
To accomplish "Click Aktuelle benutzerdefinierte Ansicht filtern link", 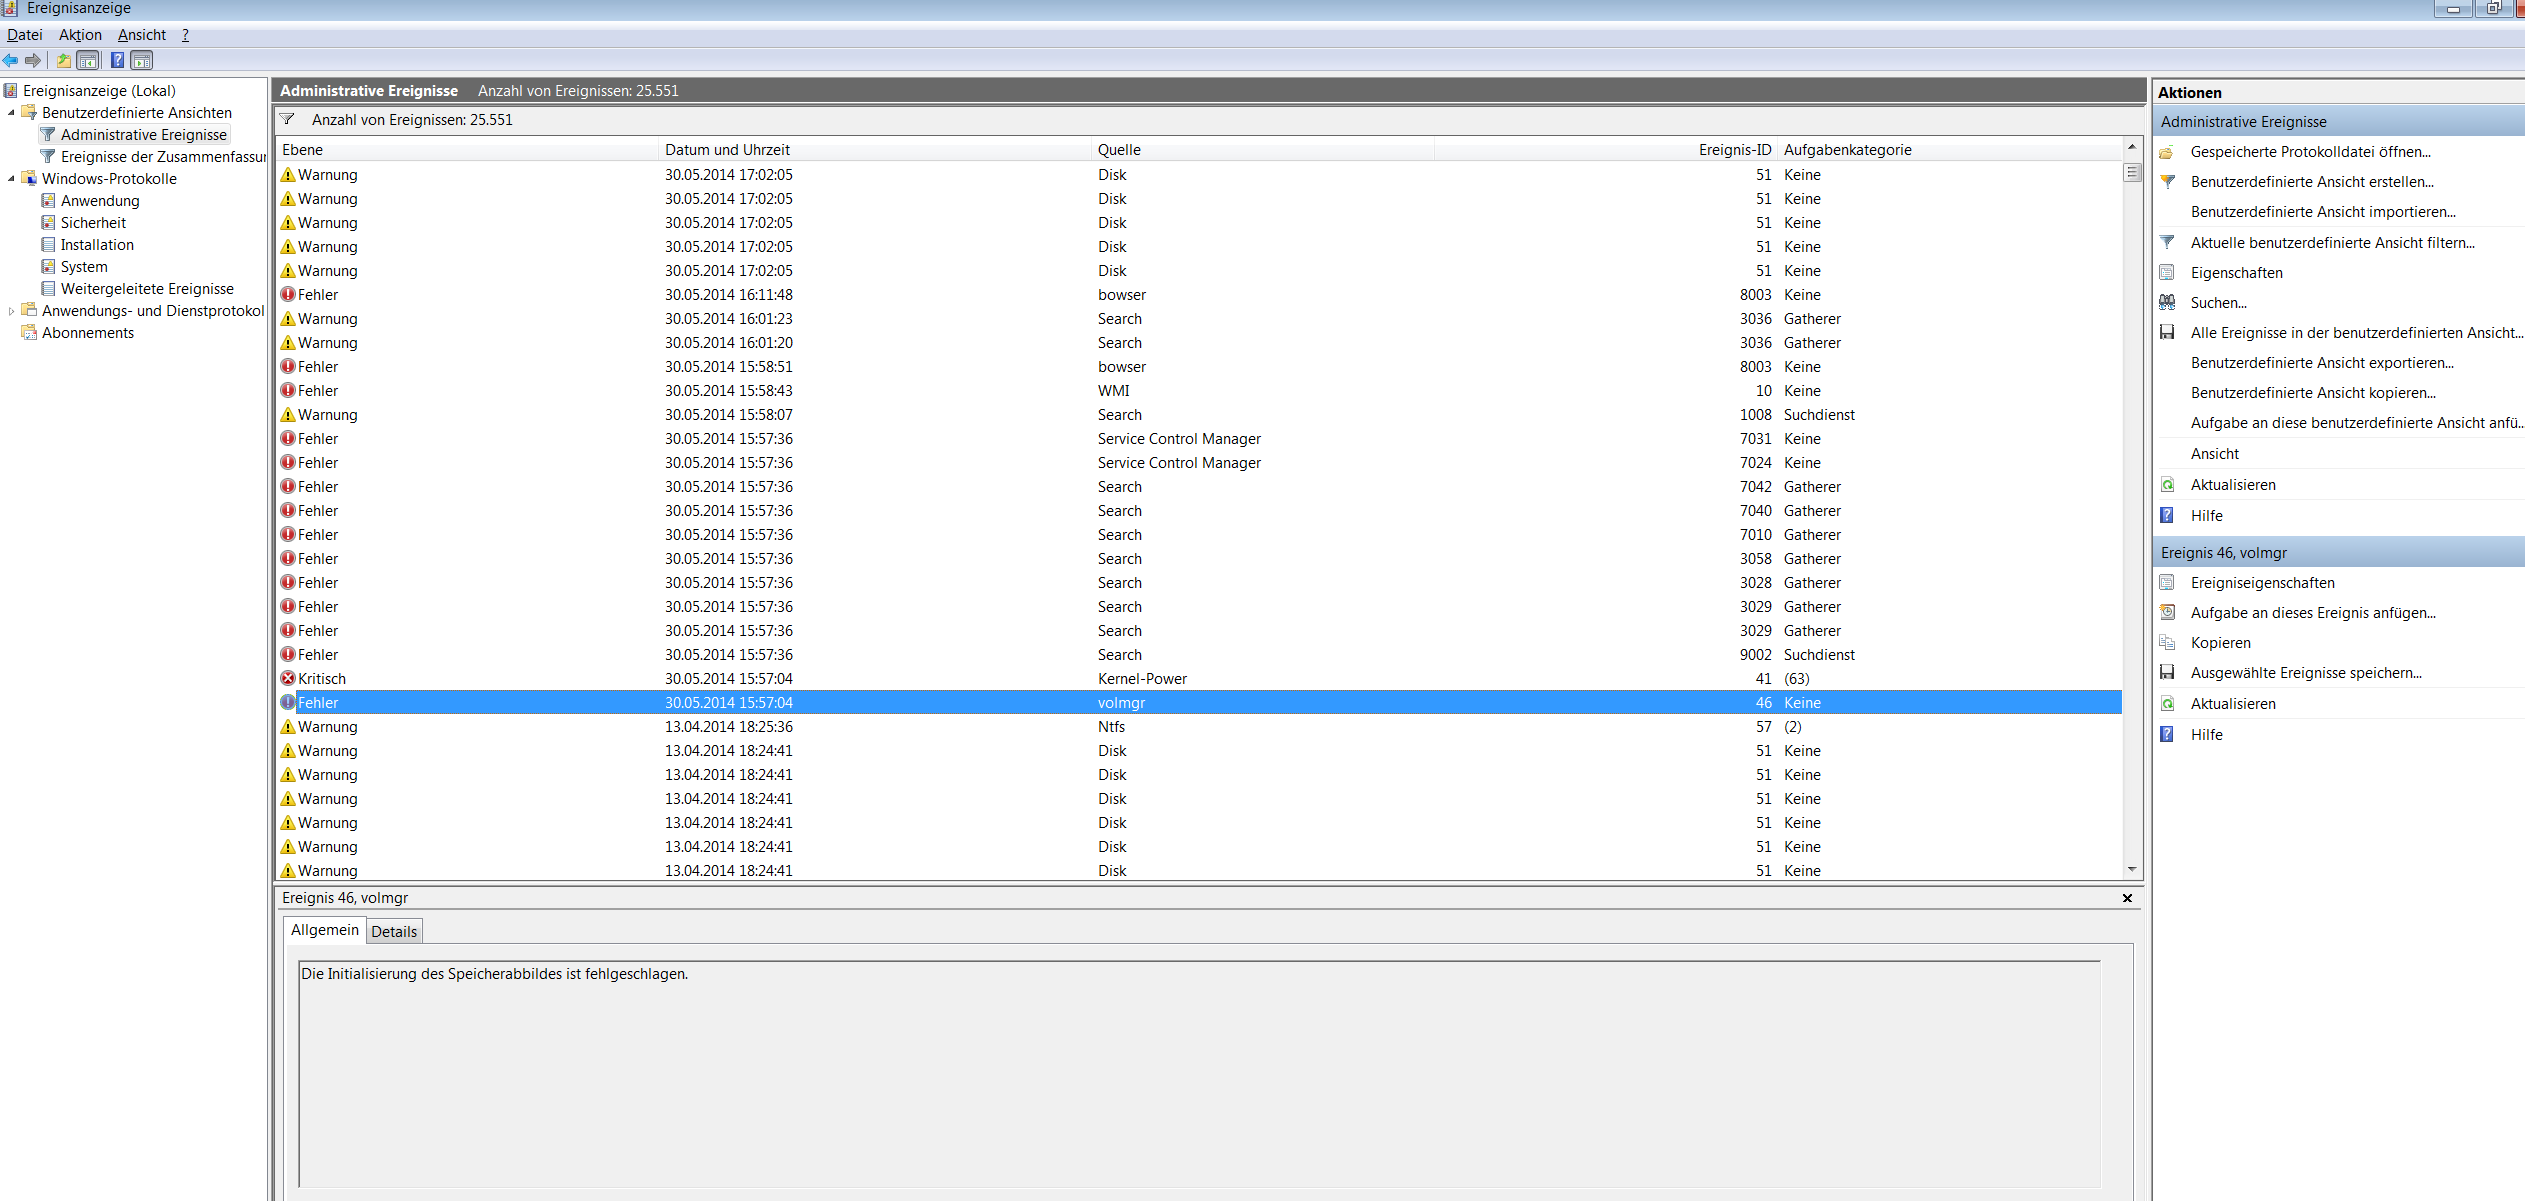I will tap(2332, 243).
